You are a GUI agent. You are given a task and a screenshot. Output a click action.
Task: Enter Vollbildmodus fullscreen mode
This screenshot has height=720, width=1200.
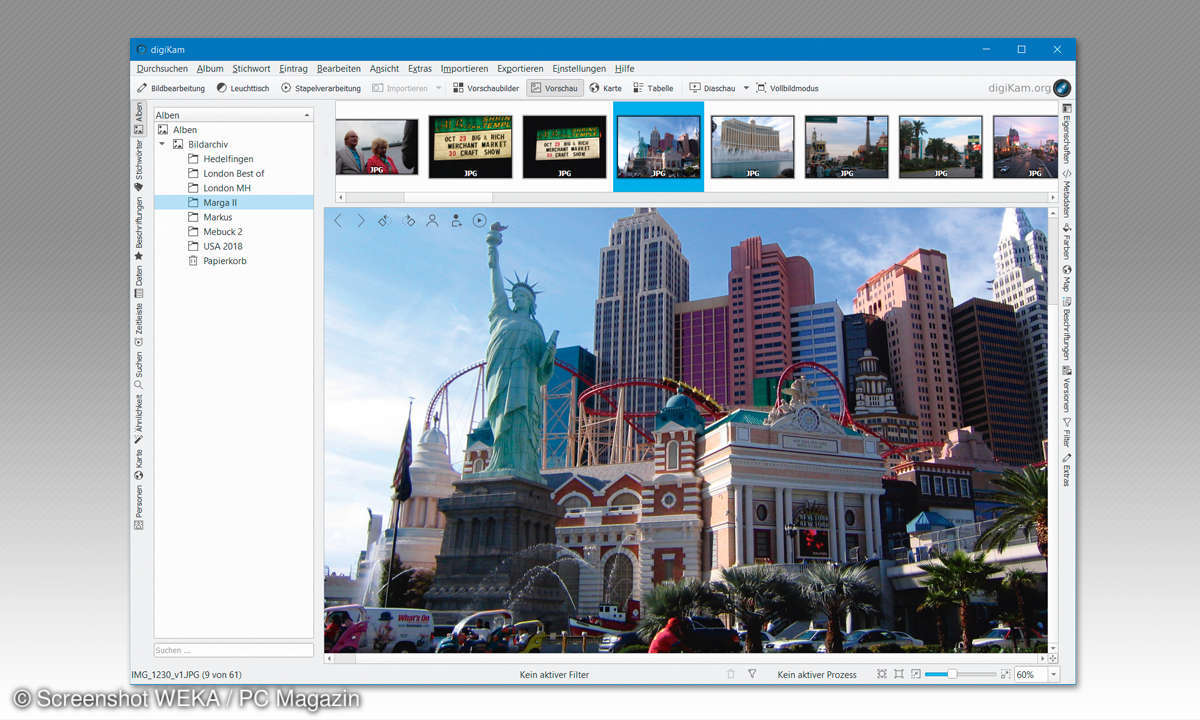tap(787, 88)
